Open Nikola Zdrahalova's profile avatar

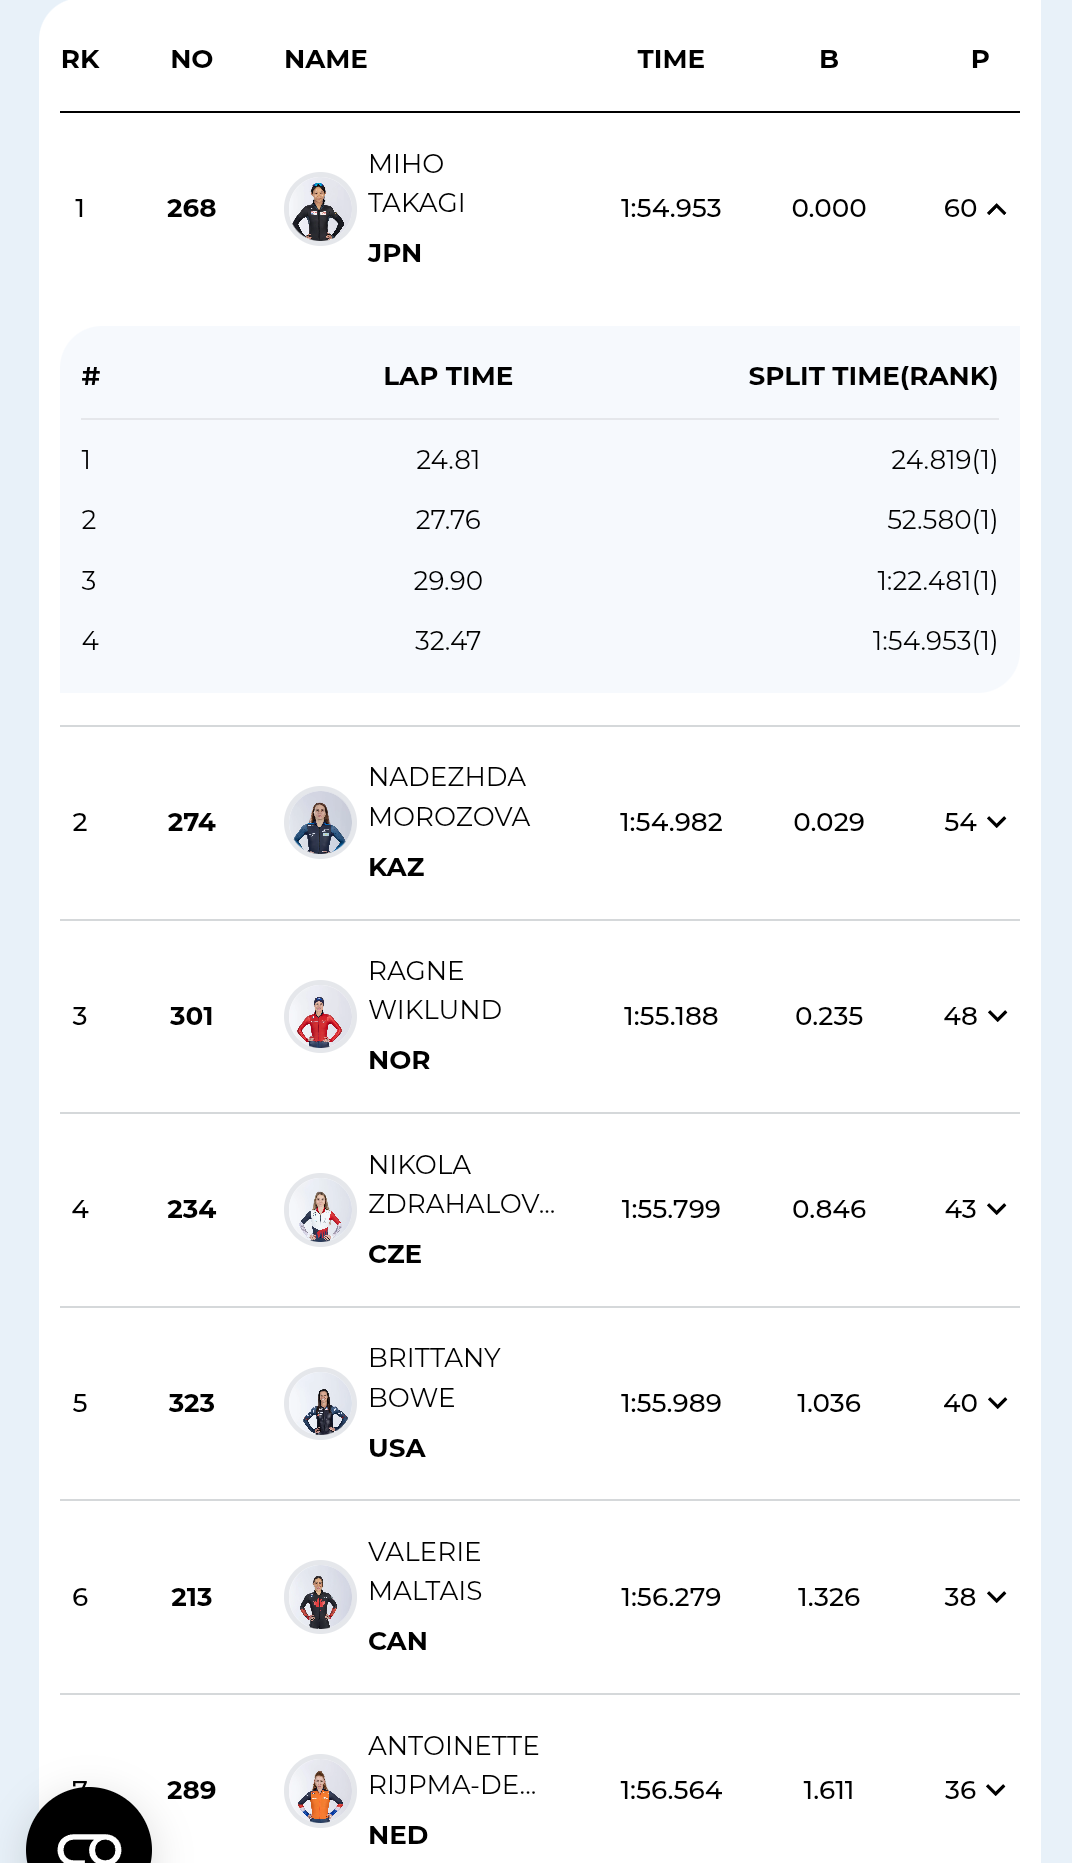point(320,1209)
